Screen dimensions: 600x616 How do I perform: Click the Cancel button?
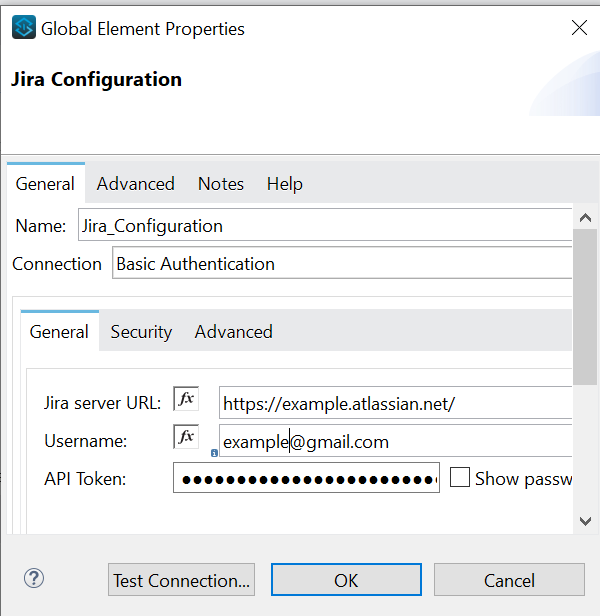tap(509, 580)
